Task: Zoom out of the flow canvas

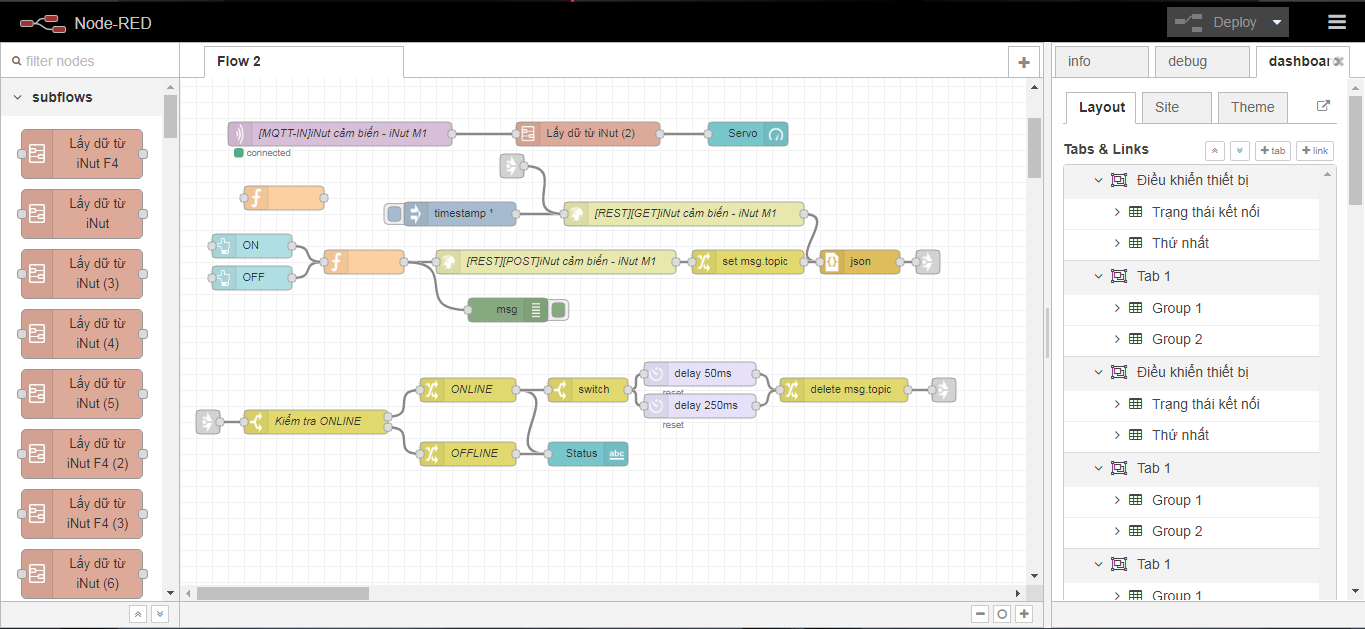Action: (x=980, y=614)
